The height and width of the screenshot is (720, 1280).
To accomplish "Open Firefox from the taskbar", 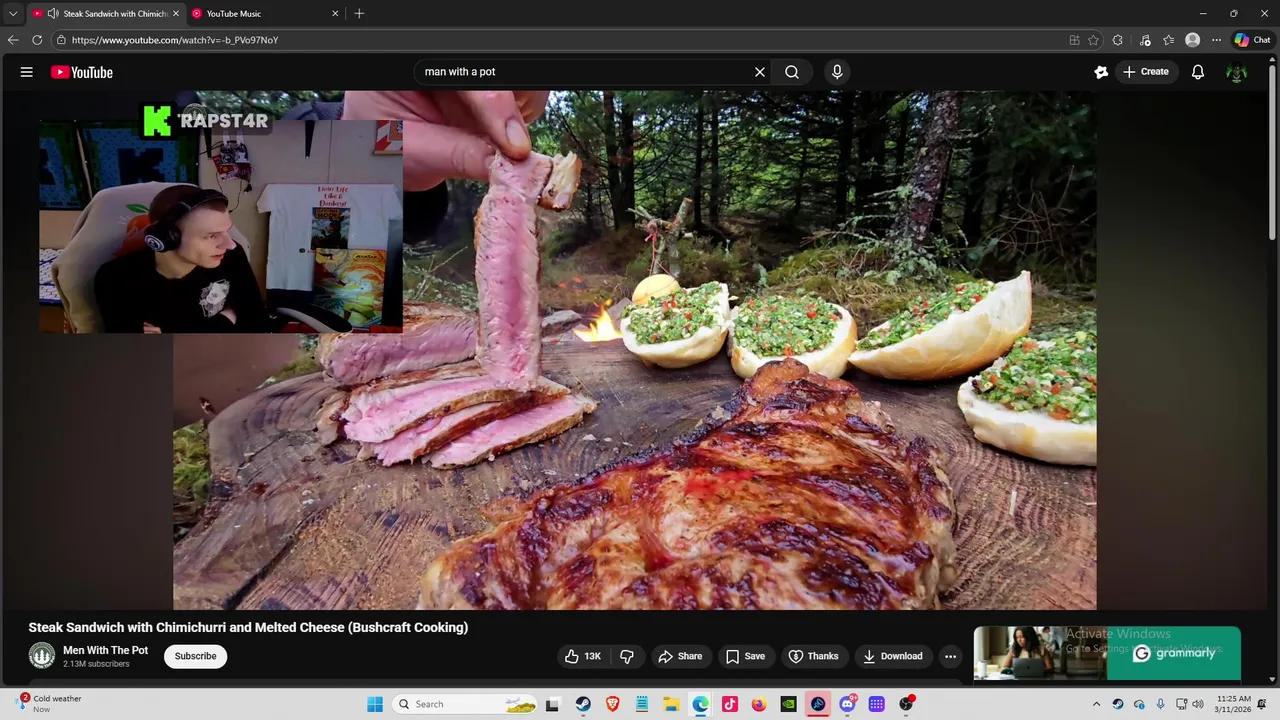I will pyautogui.click(x=759, y=704).
